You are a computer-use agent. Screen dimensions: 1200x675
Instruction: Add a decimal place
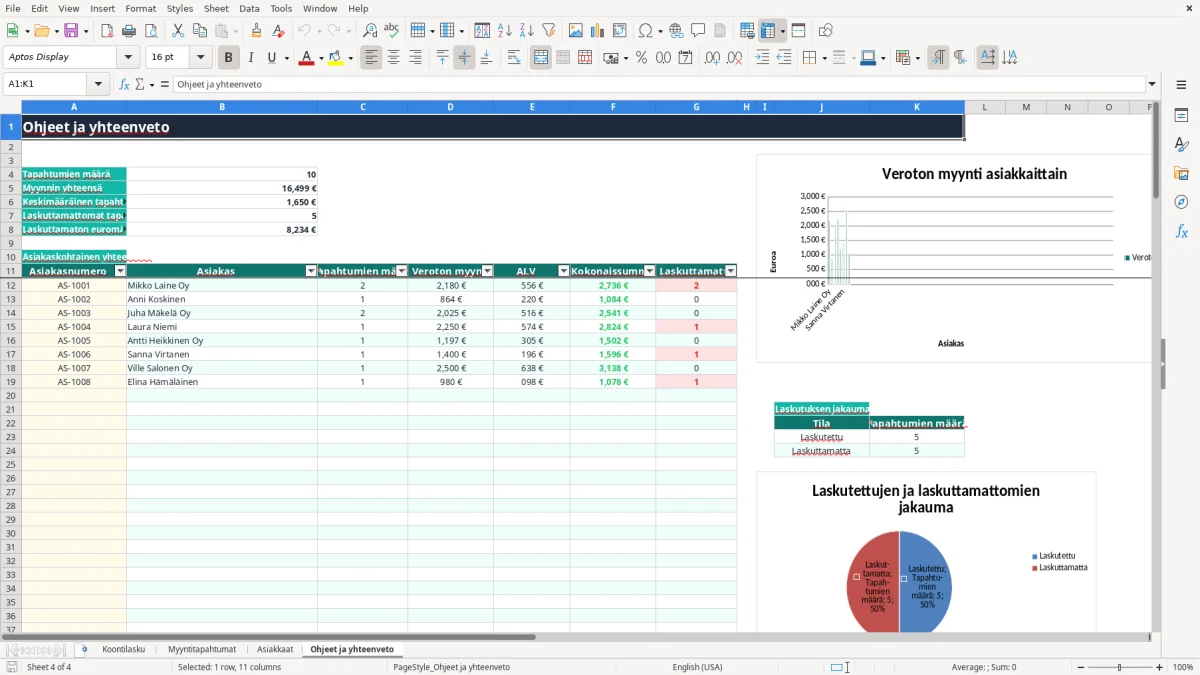click(713, 58)
